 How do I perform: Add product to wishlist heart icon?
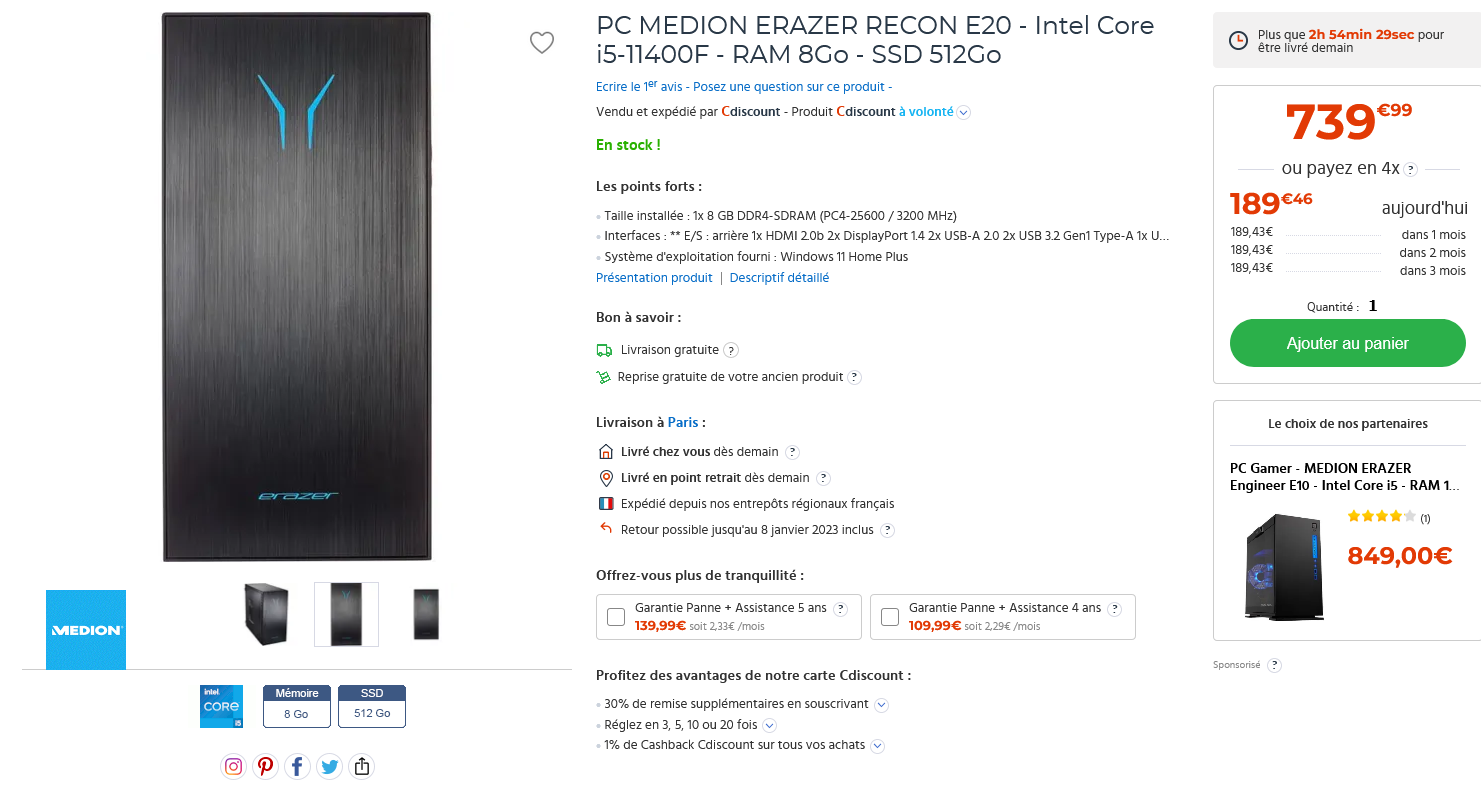pyautogui.click(x=542, y=43)
